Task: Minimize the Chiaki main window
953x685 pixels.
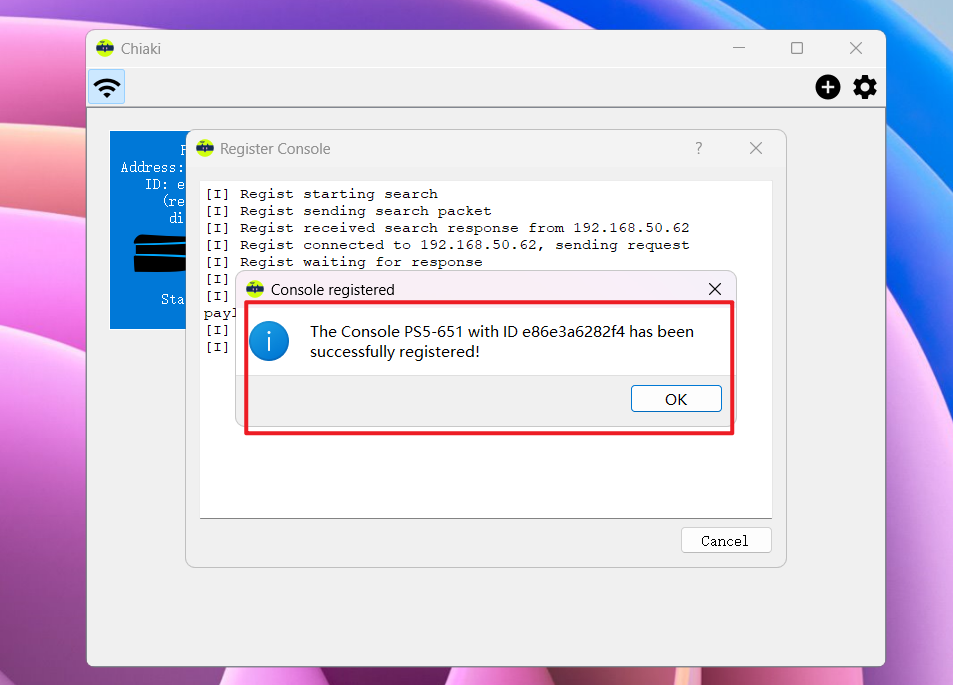Action: pos(739,48)
